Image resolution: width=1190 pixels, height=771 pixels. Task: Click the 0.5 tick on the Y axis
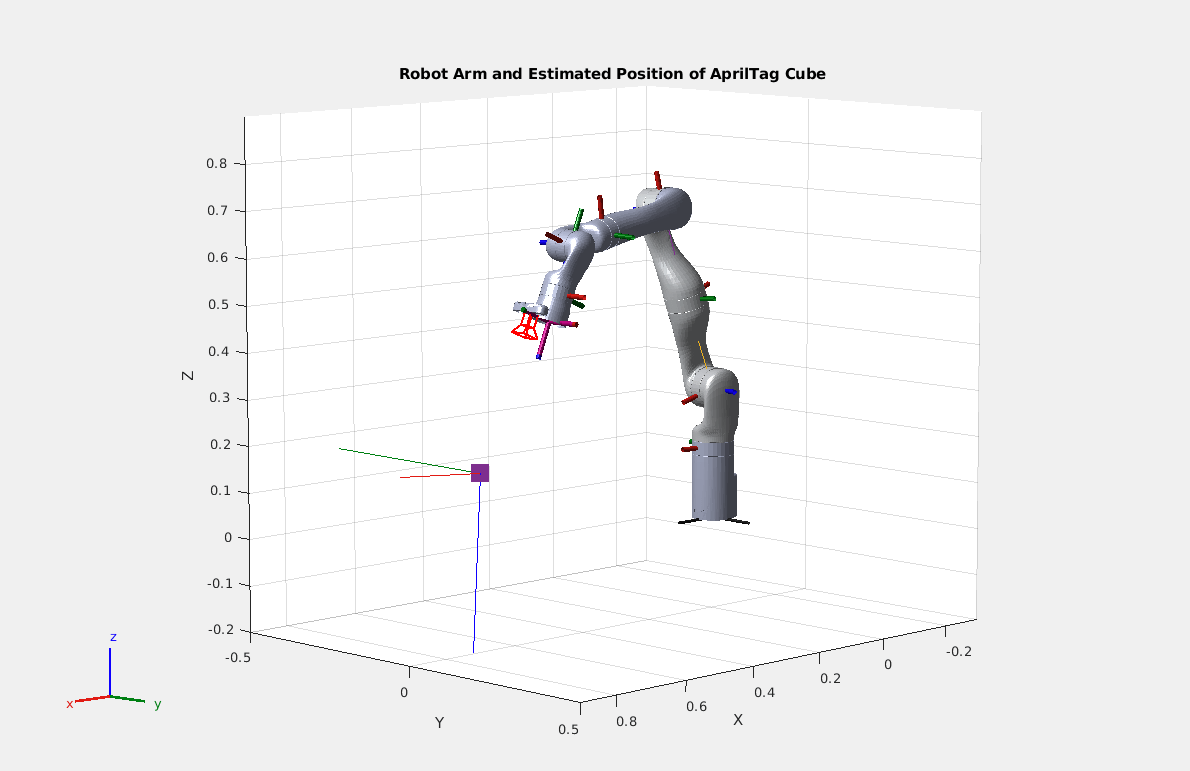568,729
